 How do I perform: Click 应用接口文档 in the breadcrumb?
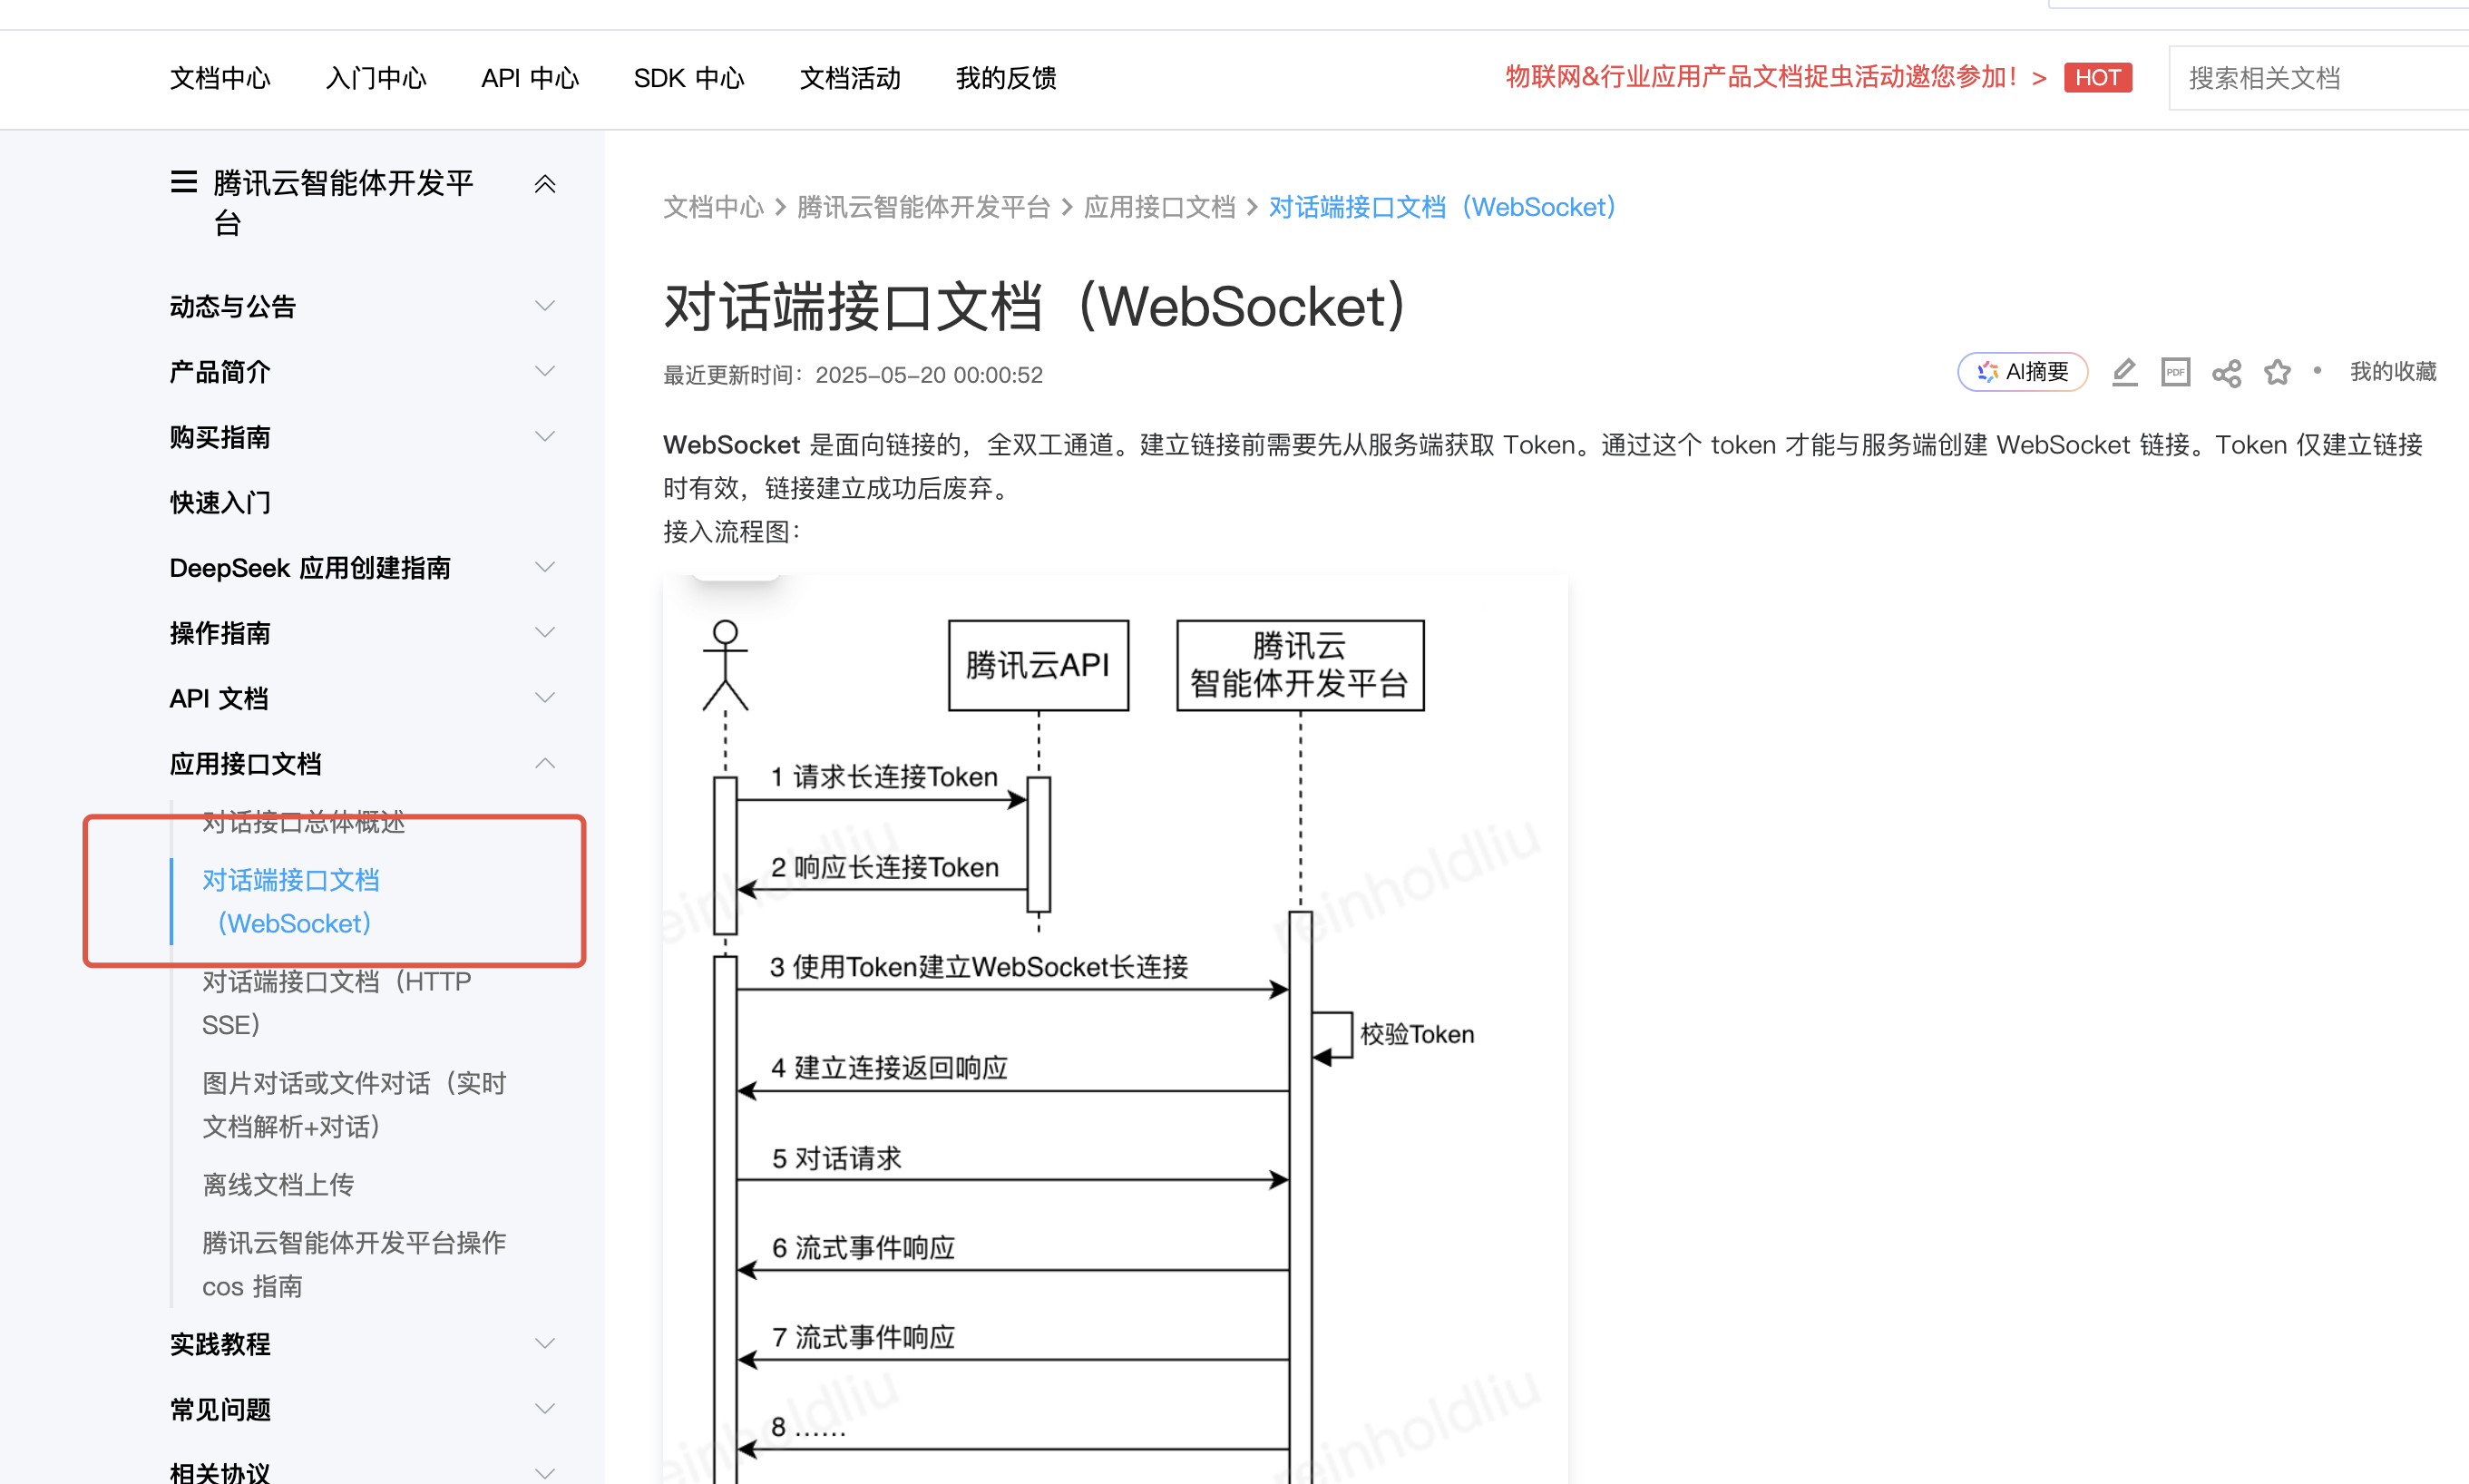click(1159, 207)
